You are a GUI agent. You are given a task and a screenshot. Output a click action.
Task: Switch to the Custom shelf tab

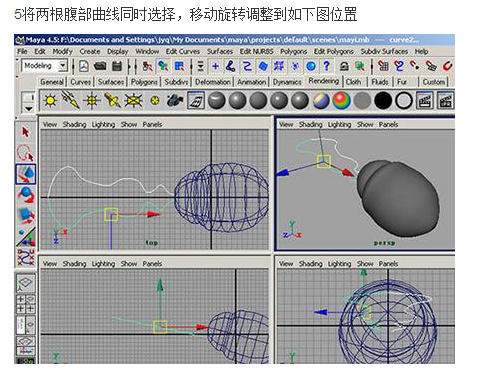click(434, 82)
